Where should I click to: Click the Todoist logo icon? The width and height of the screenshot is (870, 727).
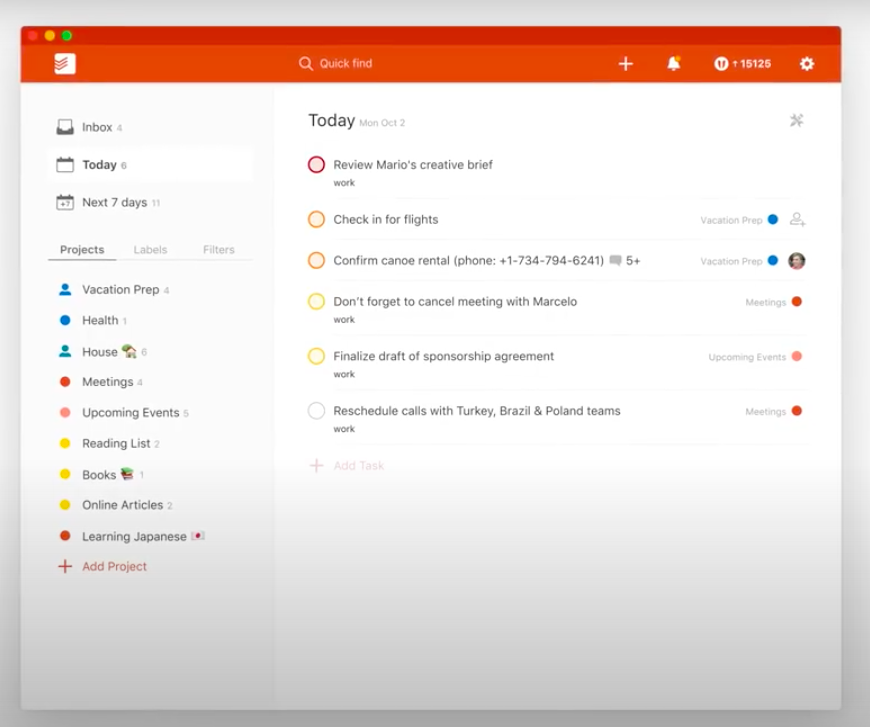coord(65,64)
